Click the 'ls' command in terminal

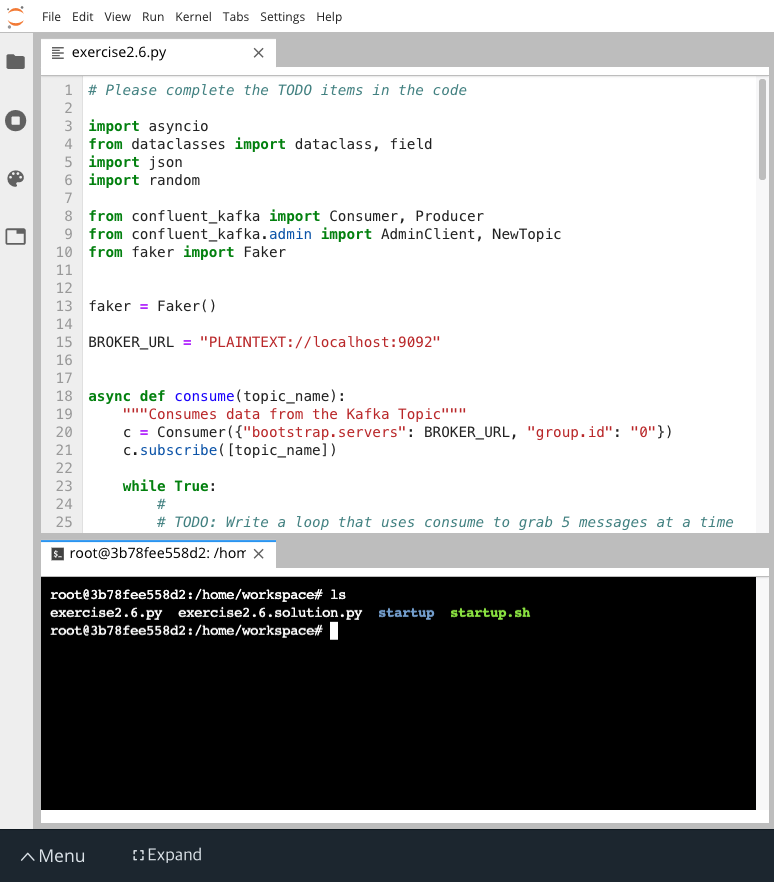point(338,595)
